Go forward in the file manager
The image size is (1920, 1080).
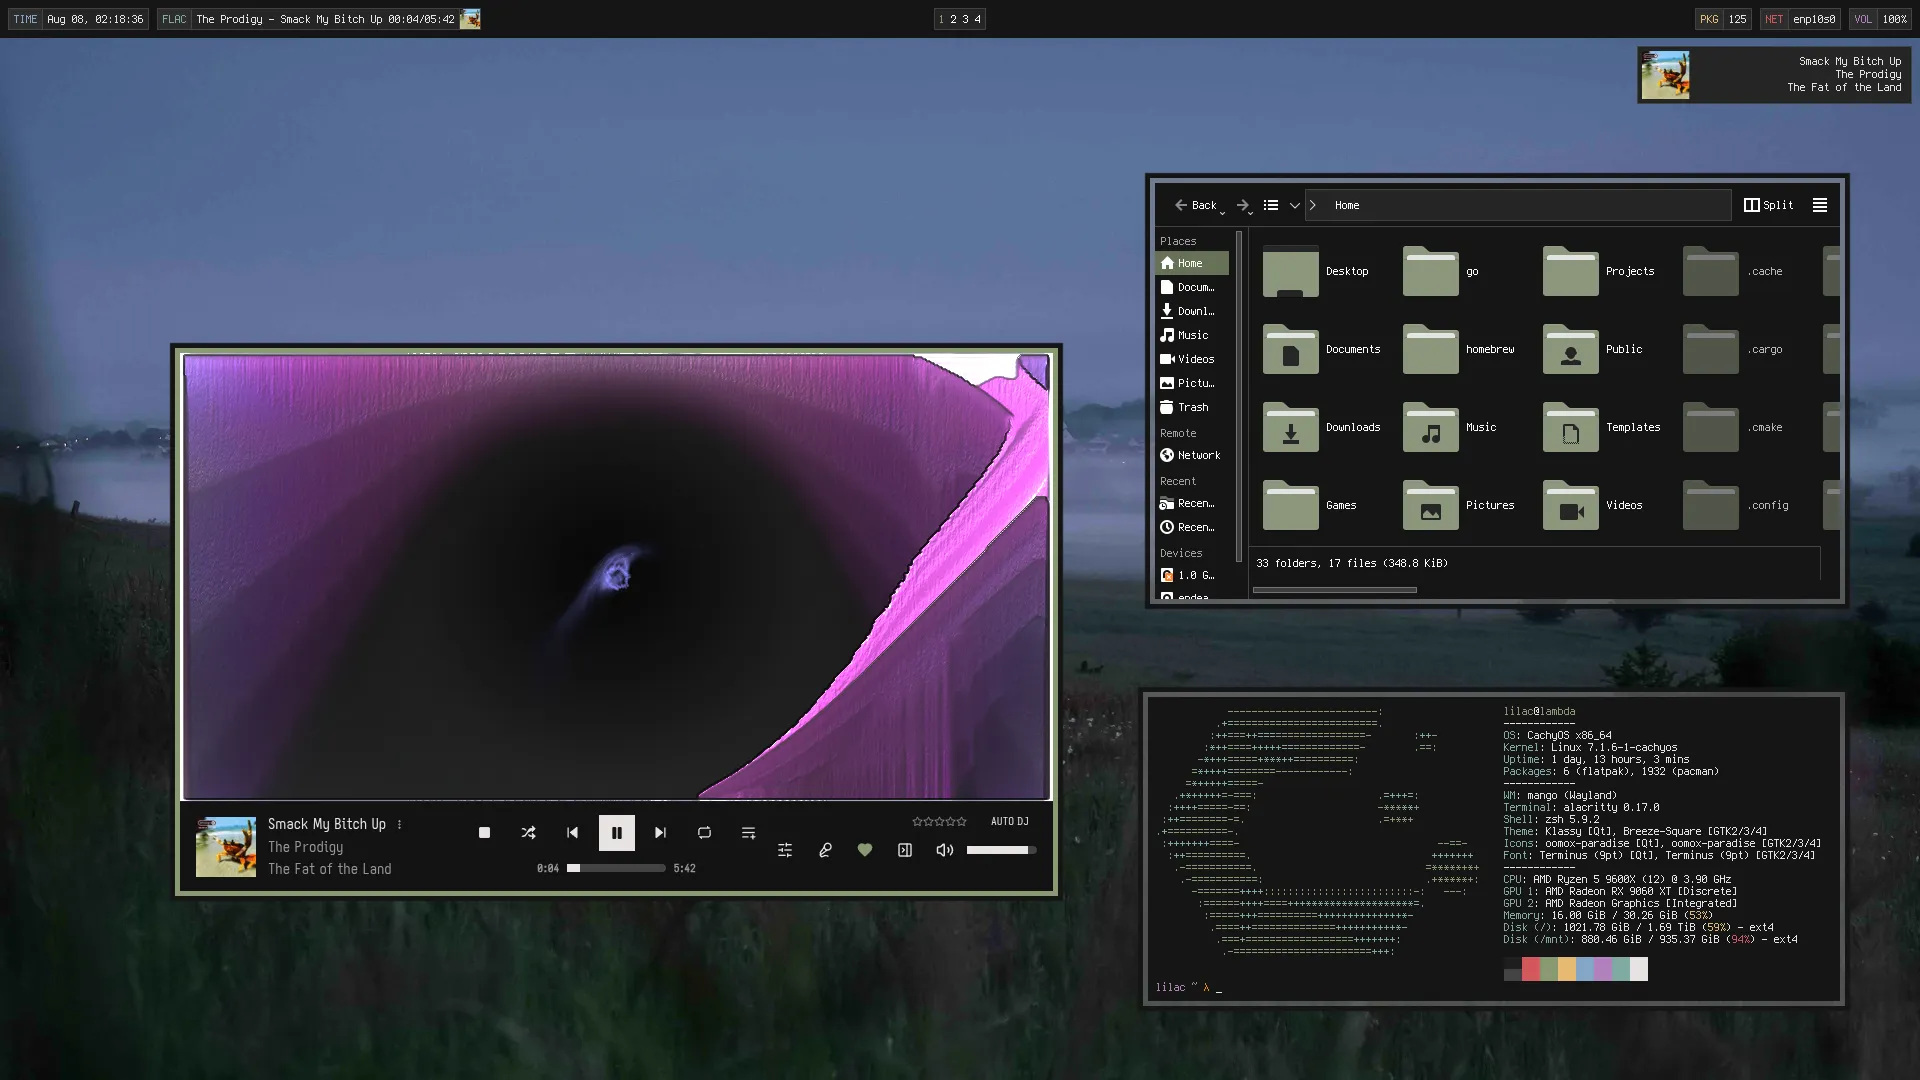click(1243, 205)
